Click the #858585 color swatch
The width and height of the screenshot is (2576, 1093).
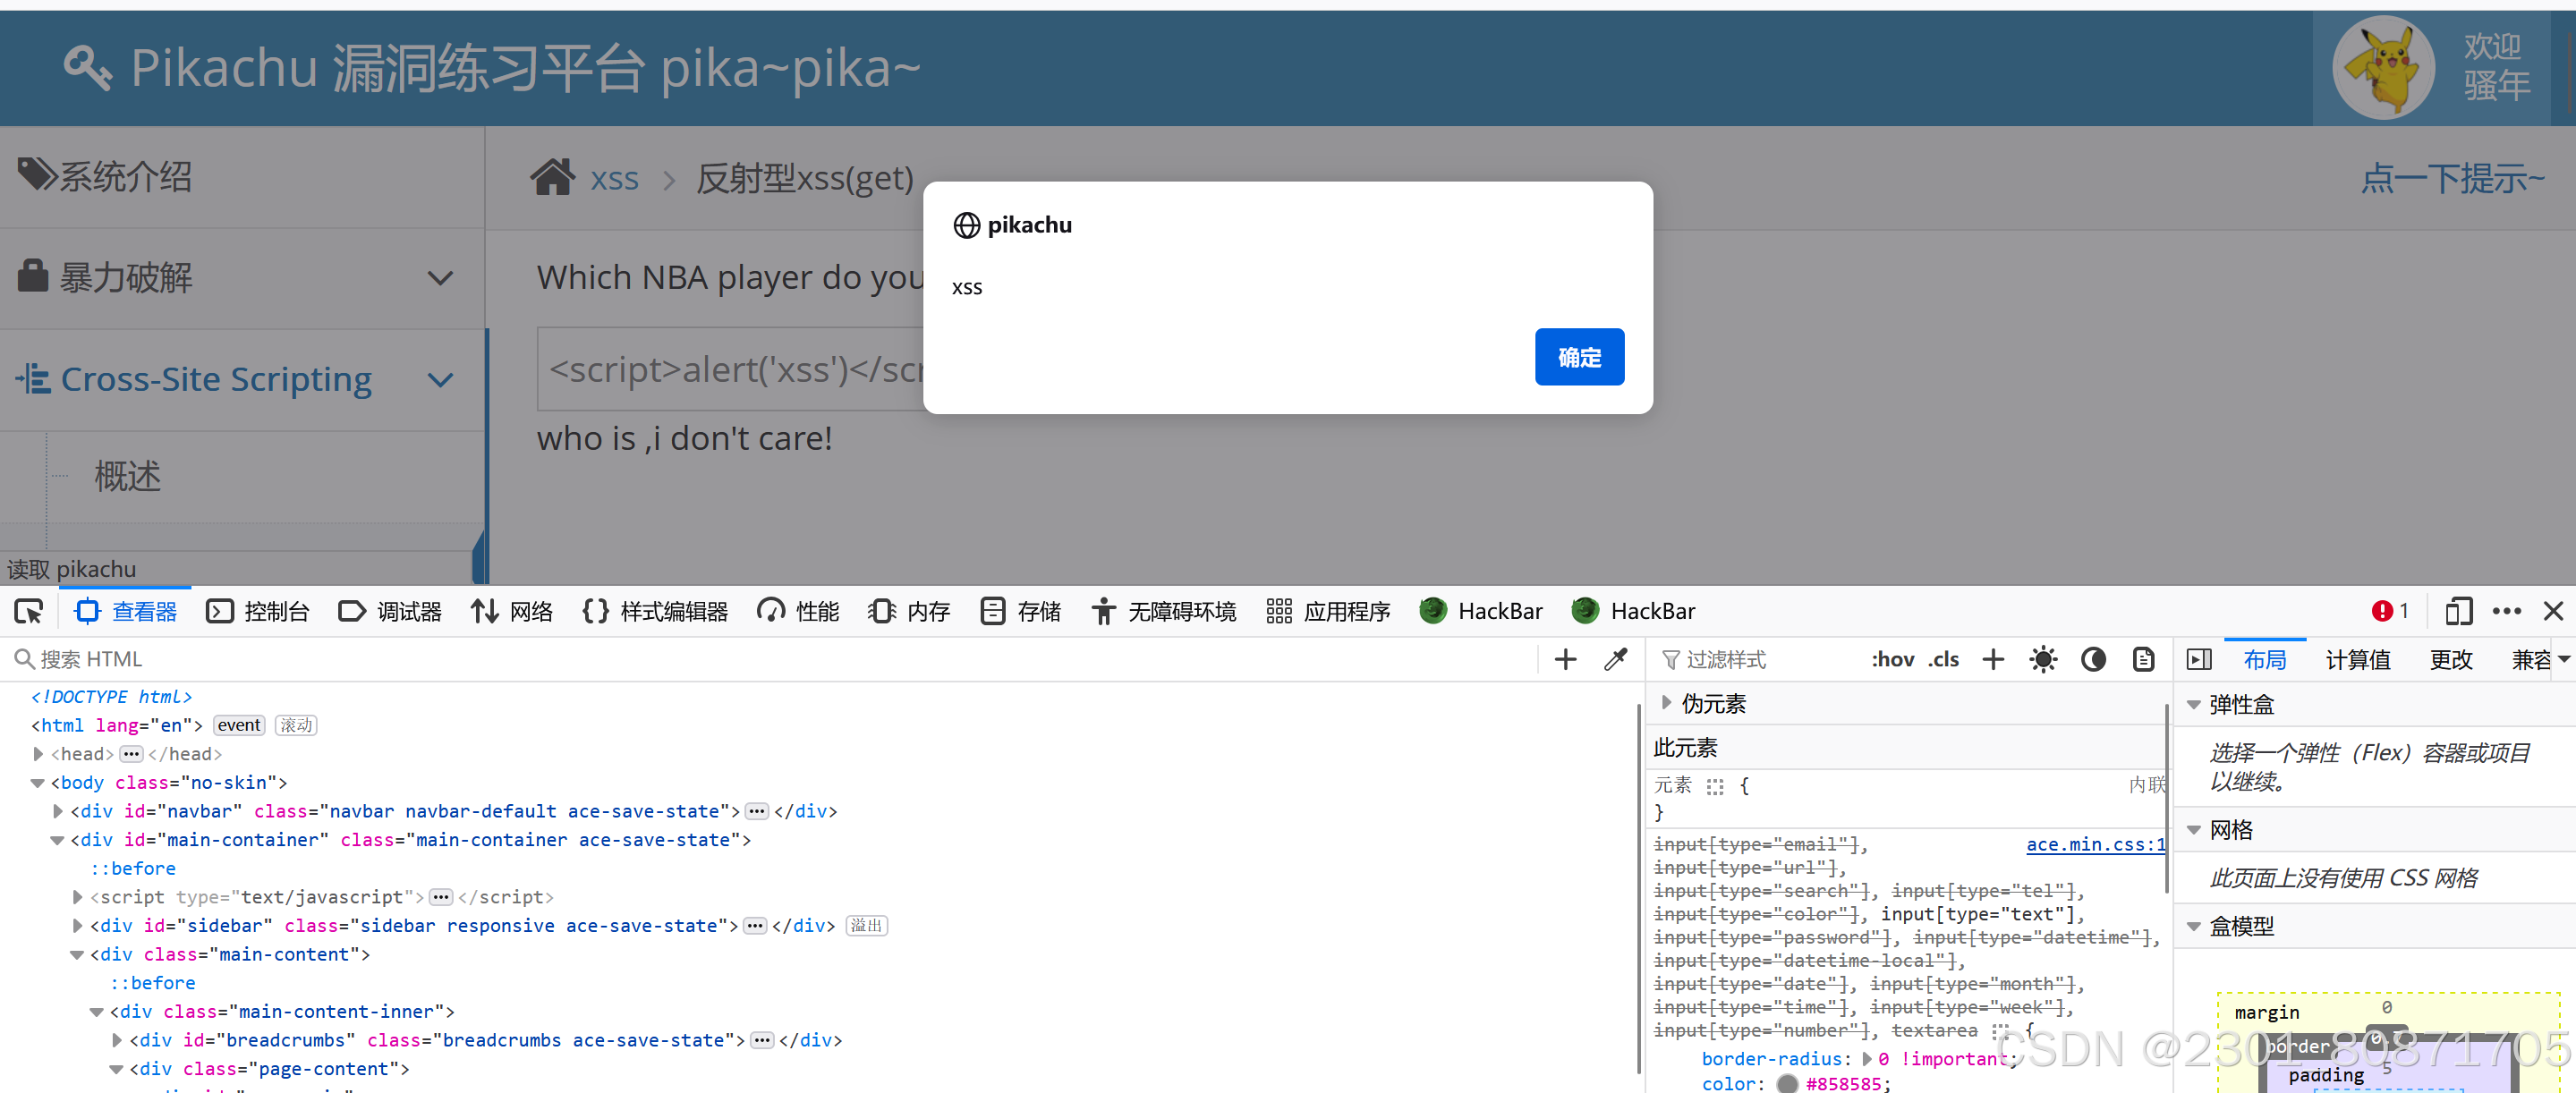[x=1787, y=1083]
